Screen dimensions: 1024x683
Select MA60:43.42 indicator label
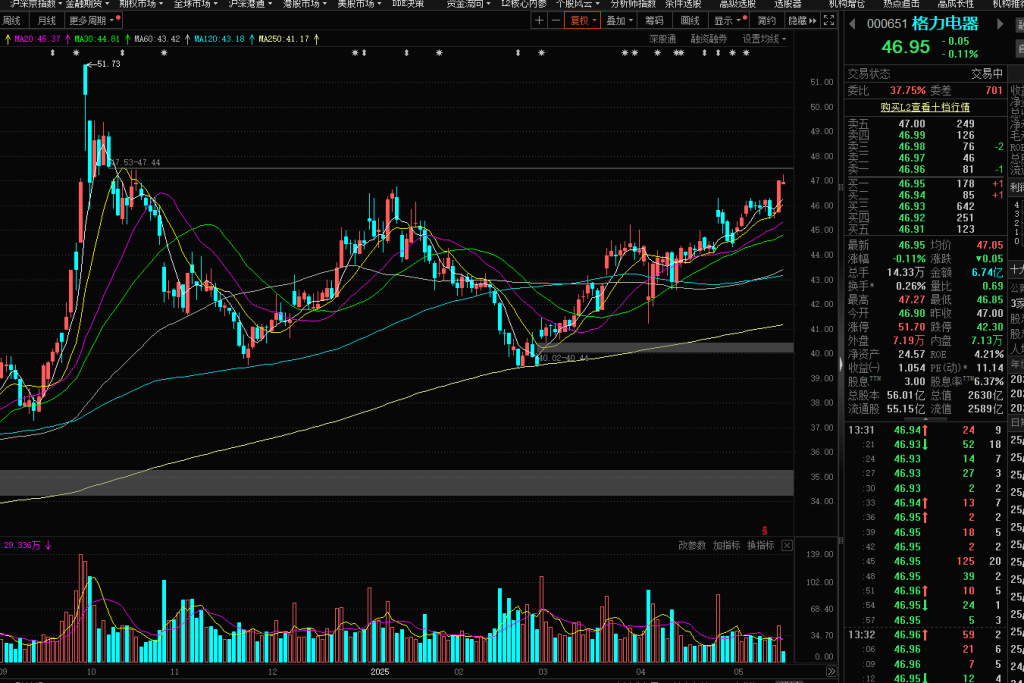tap(157, 39)
